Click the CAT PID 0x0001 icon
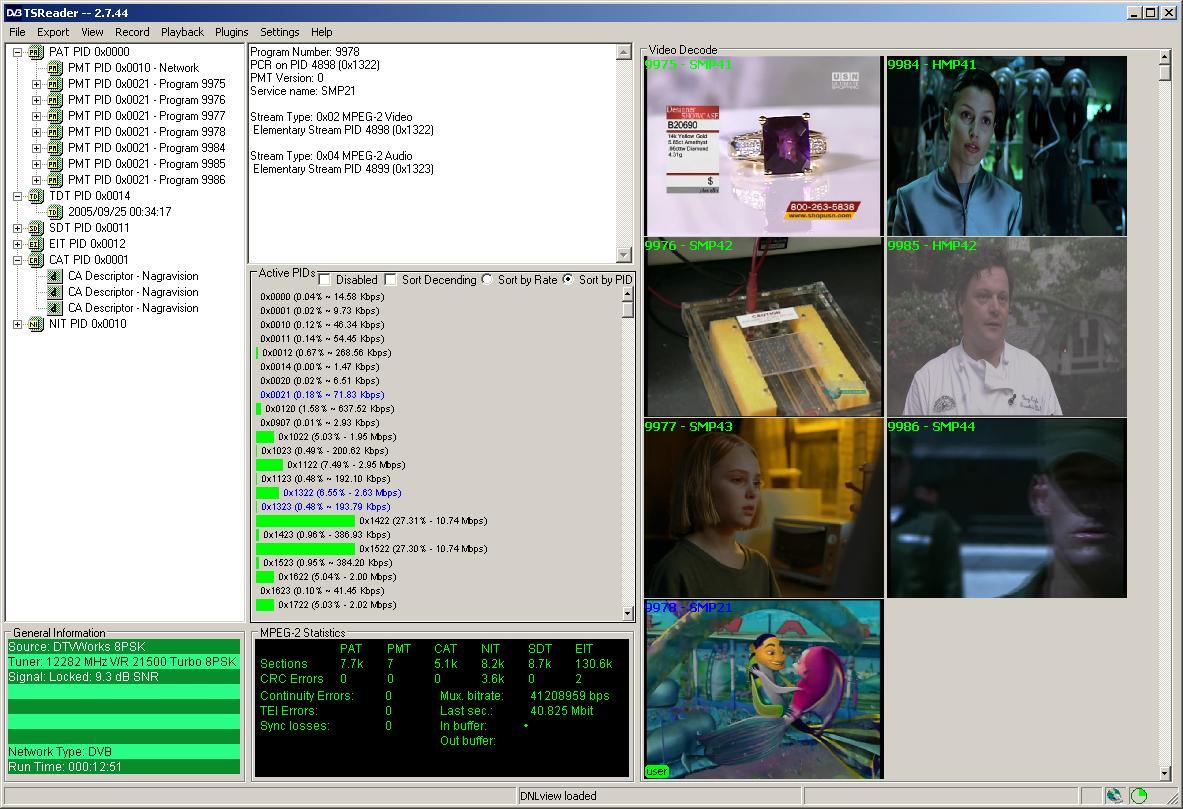This screenshot has width=1183, height=809. tap(35, 260)
